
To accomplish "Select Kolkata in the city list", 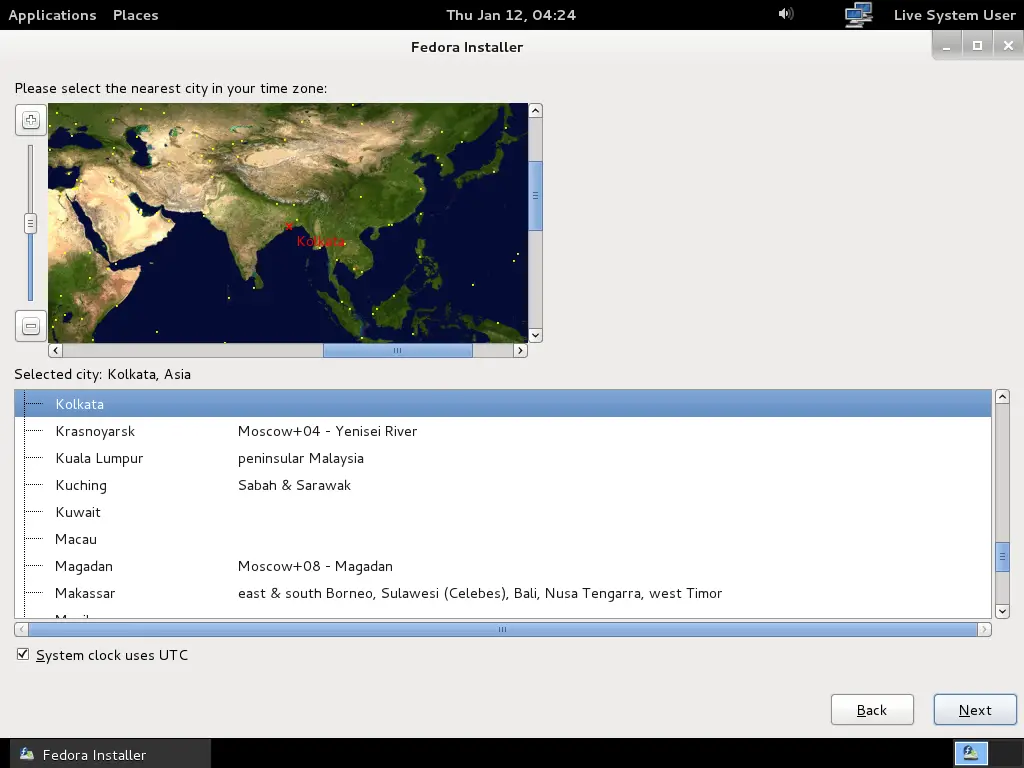I will pyautogui.click(x=503, y=404).
